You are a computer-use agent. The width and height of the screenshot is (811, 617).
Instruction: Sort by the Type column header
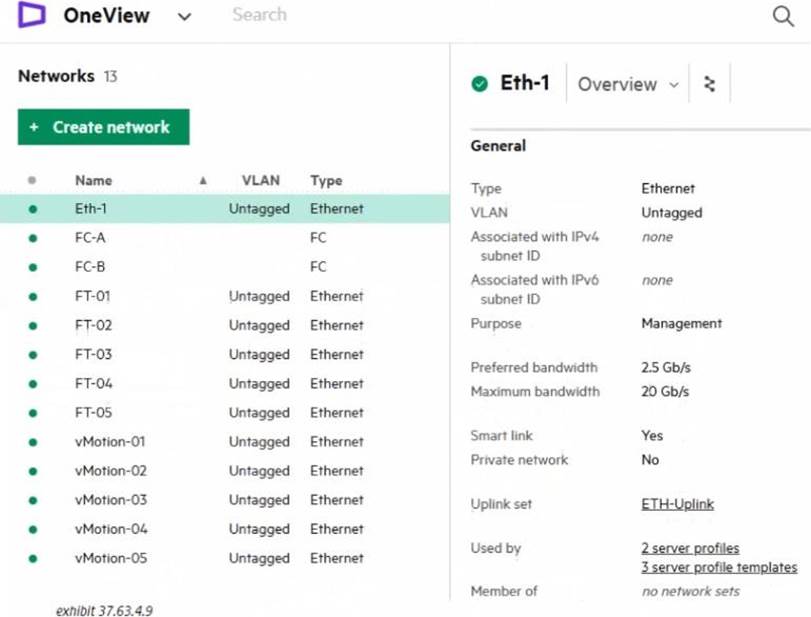pos(326,181)
